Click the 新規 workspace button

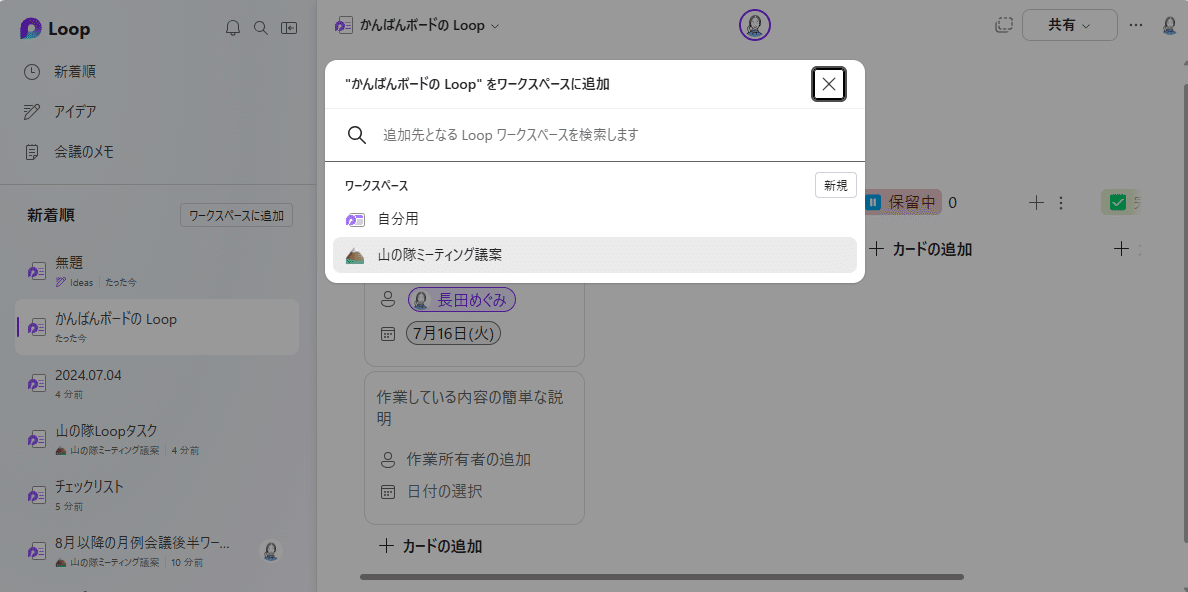(836, 186)
